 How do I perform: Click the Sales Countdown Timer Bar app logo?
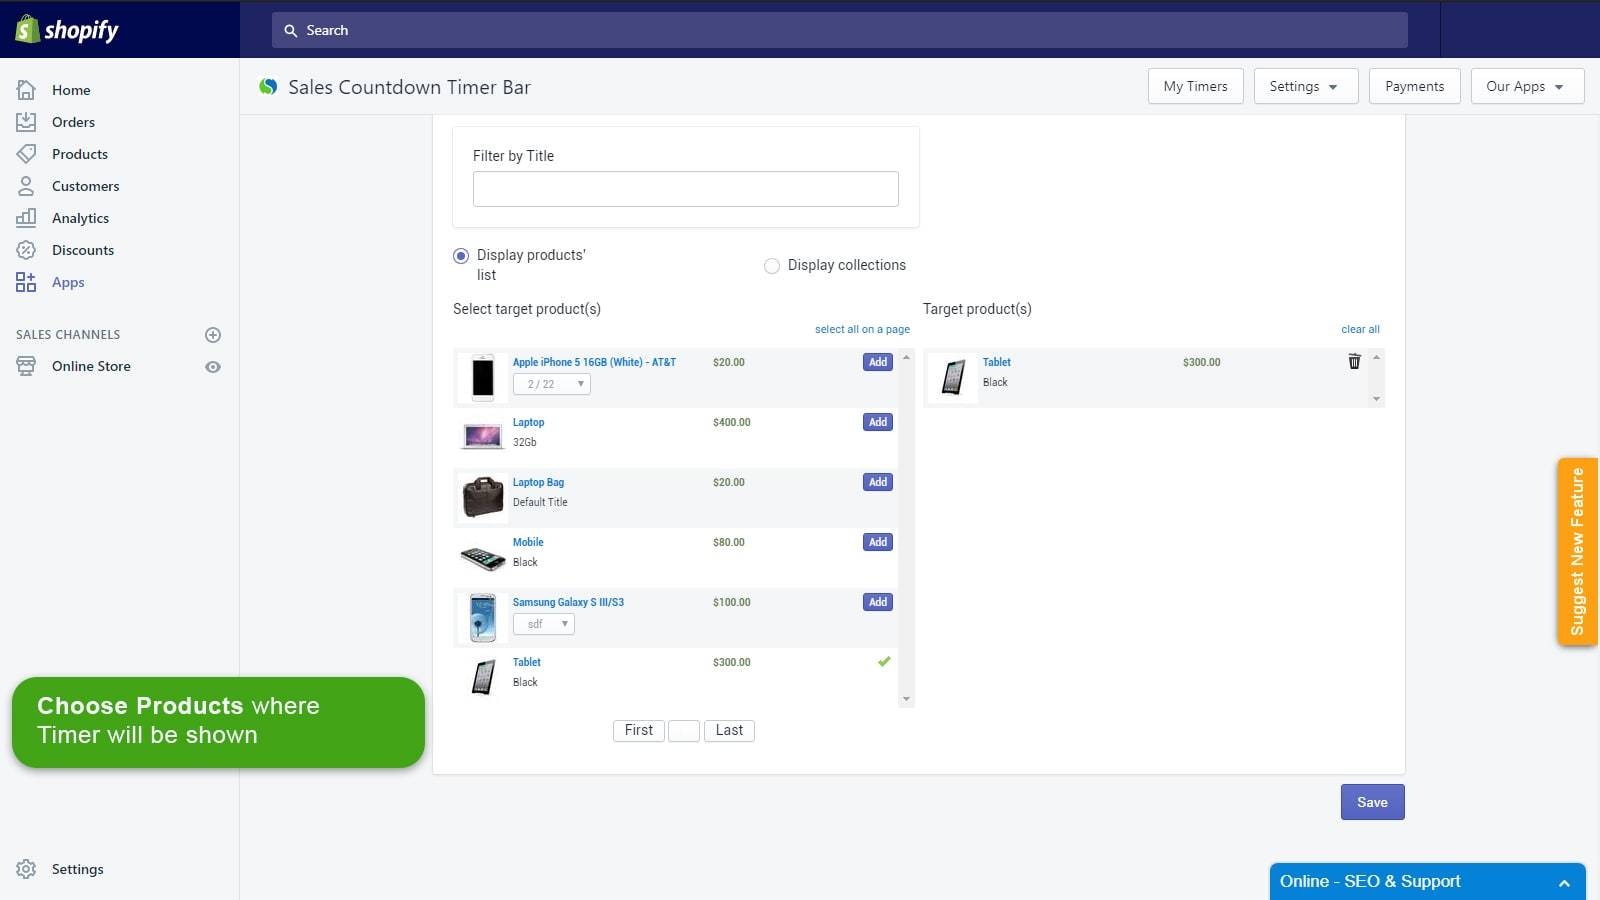268,87
